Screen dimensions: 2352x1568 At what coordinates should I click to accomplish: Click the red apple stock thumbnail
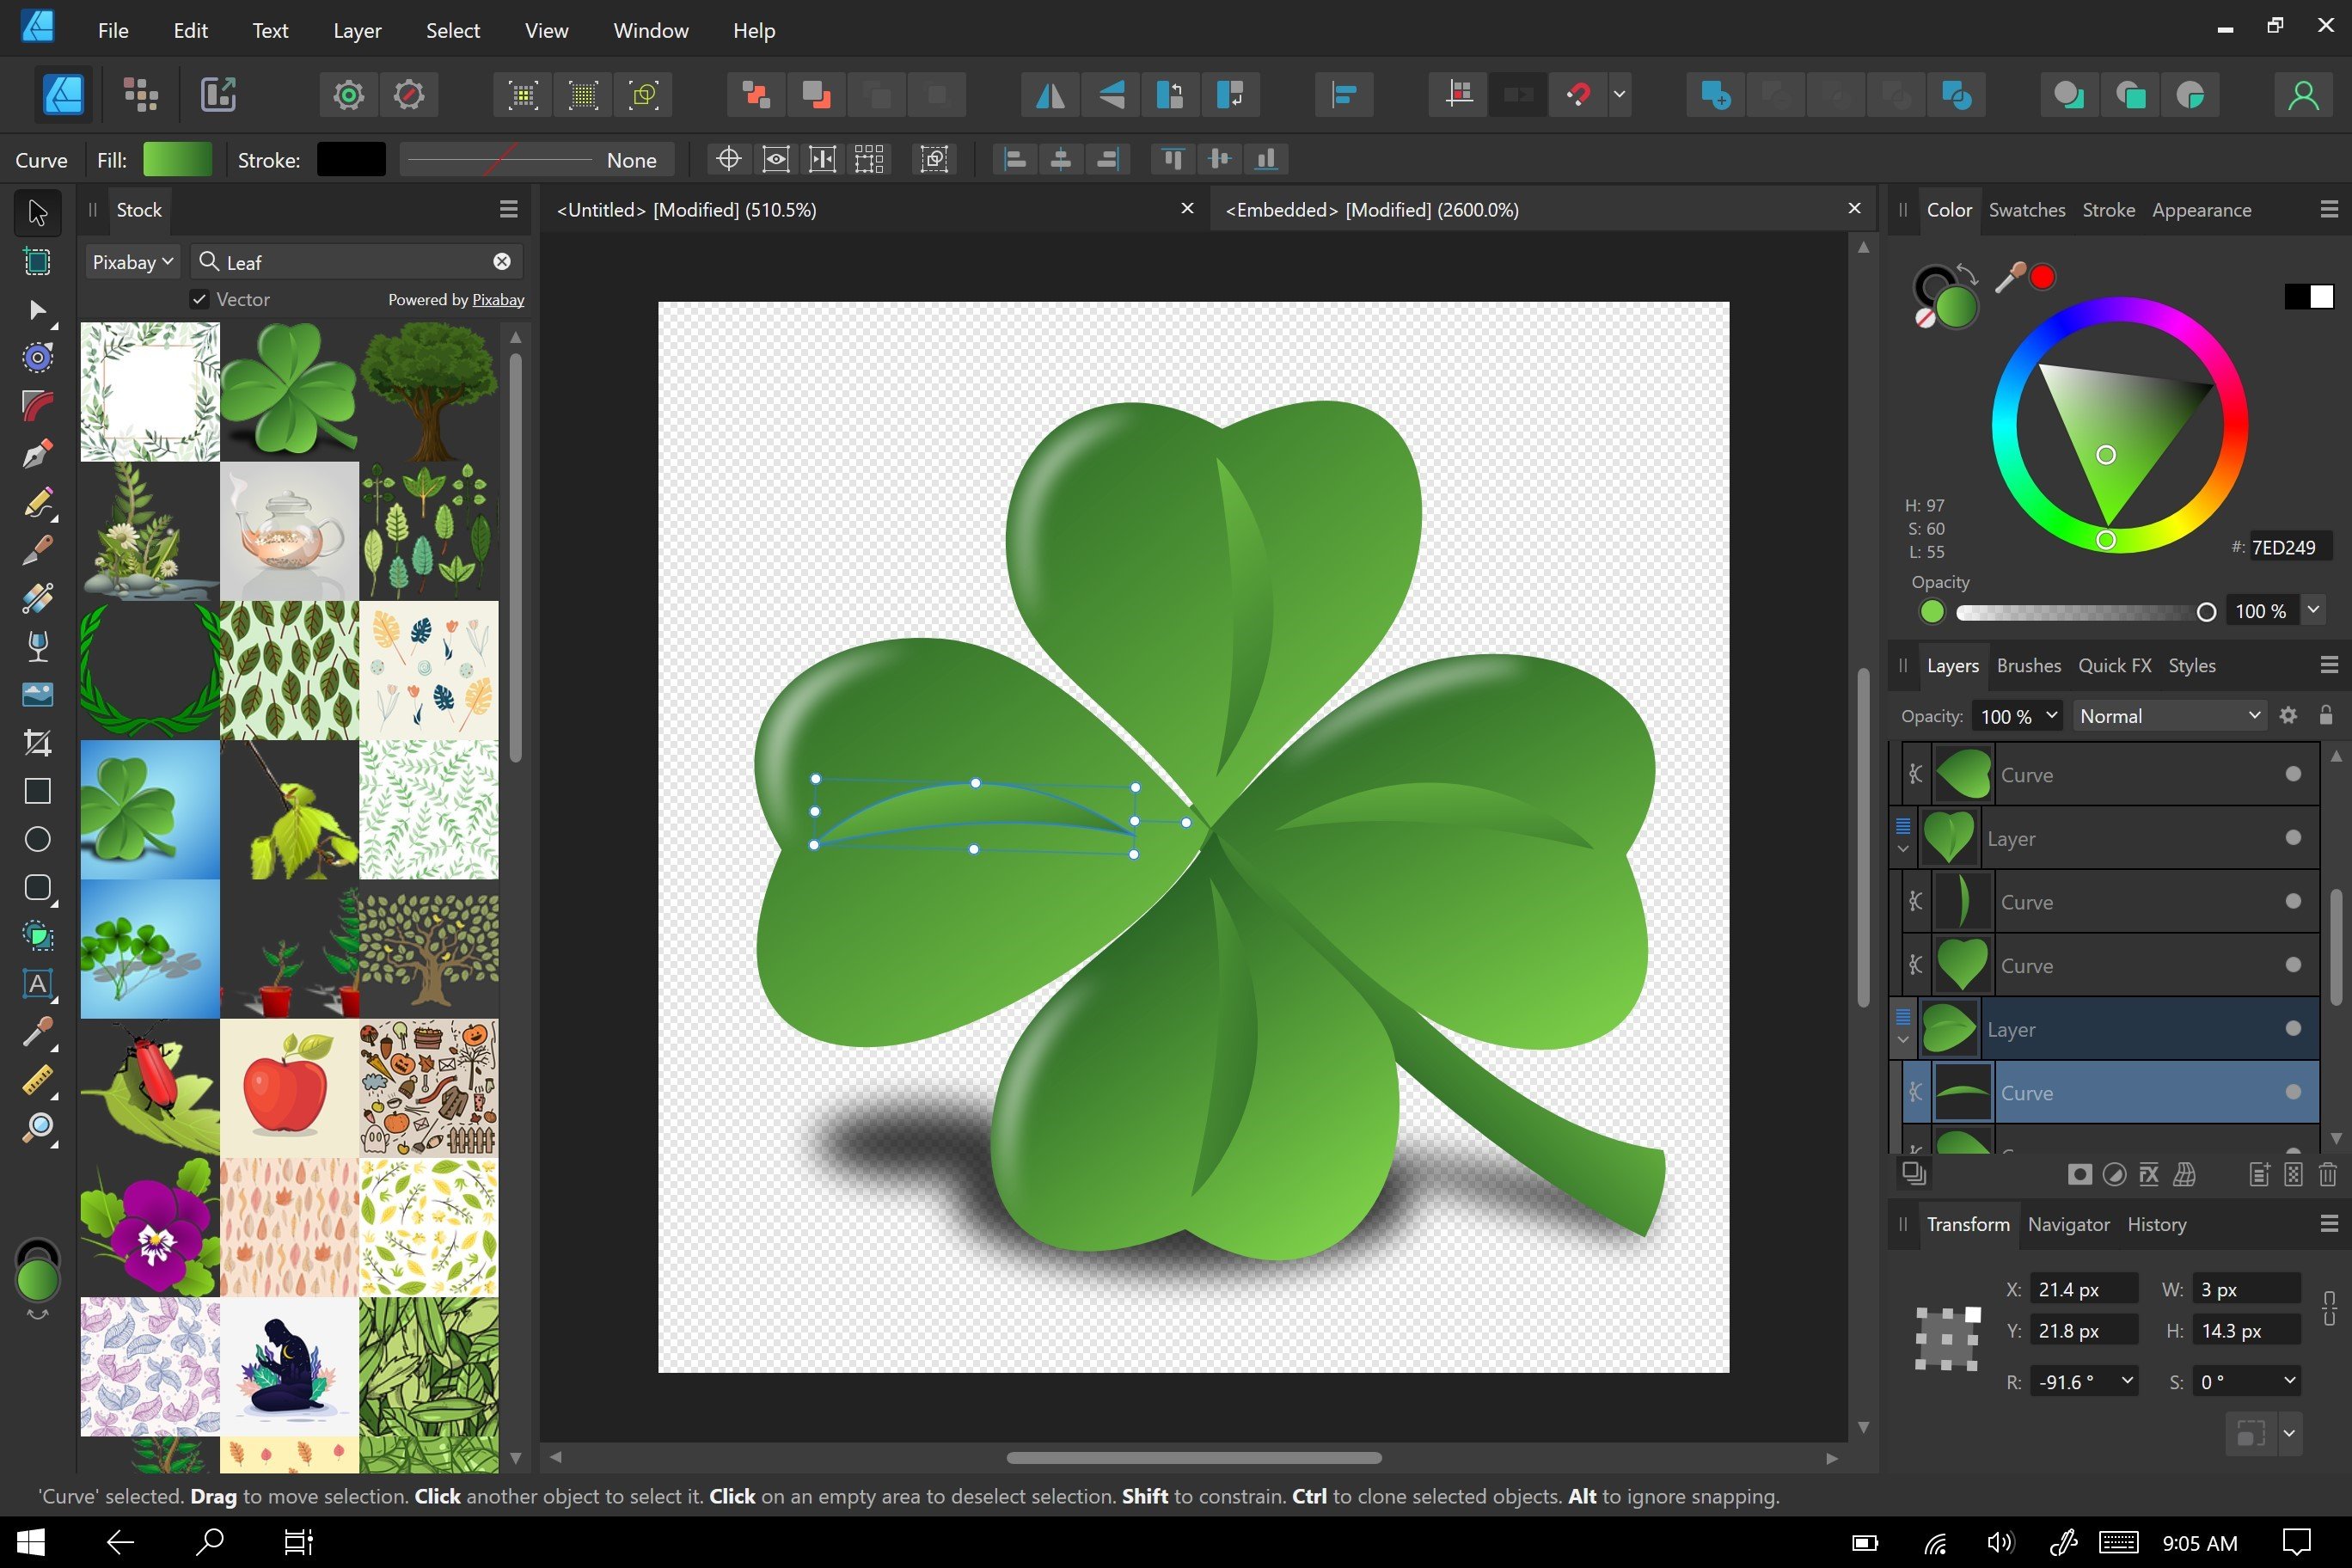coord(289,1088)
